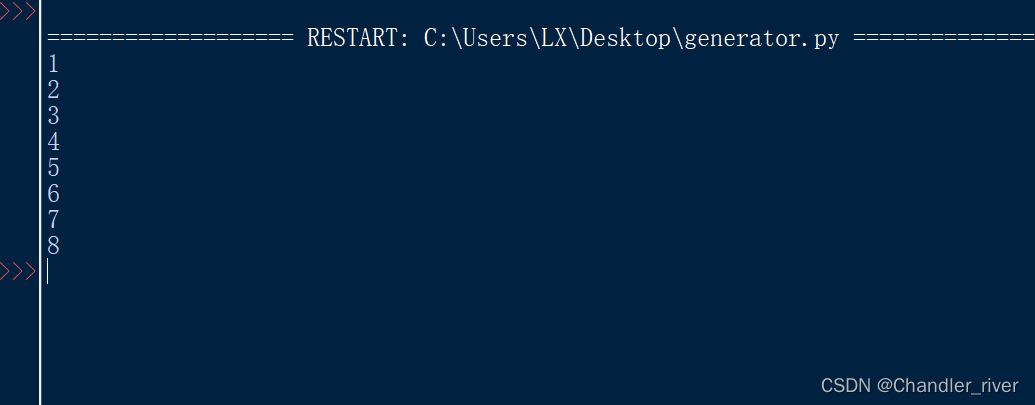Click the top red >>> prompt
Viewport: 1035px width, 405px height.
[x=19, y=12]
